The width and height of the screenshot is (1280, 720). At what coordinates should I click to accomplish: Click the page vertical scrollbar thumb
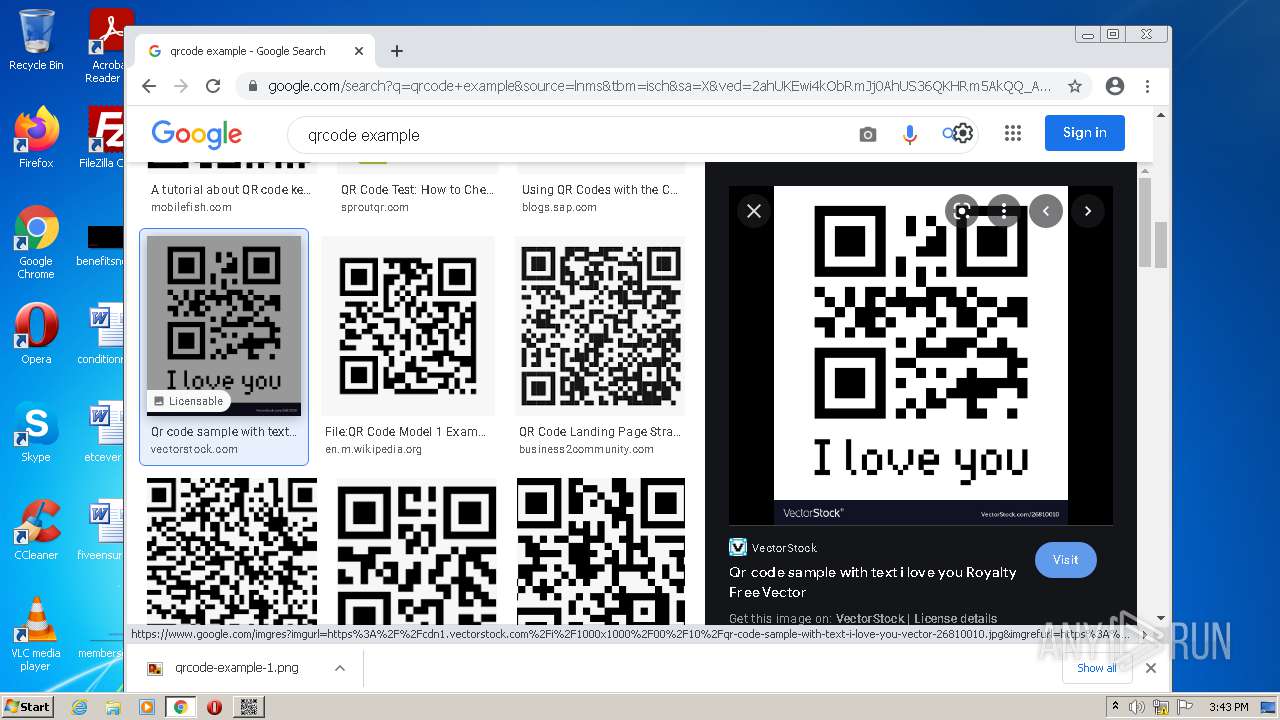(1160, 246)
